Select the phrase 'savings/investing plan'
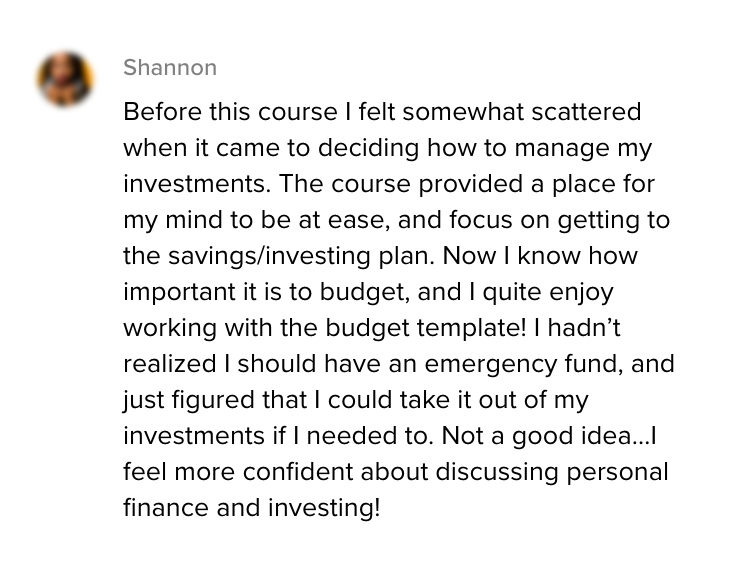The height and width of the screenshot is (570, 729). click(x=301, y=257)
